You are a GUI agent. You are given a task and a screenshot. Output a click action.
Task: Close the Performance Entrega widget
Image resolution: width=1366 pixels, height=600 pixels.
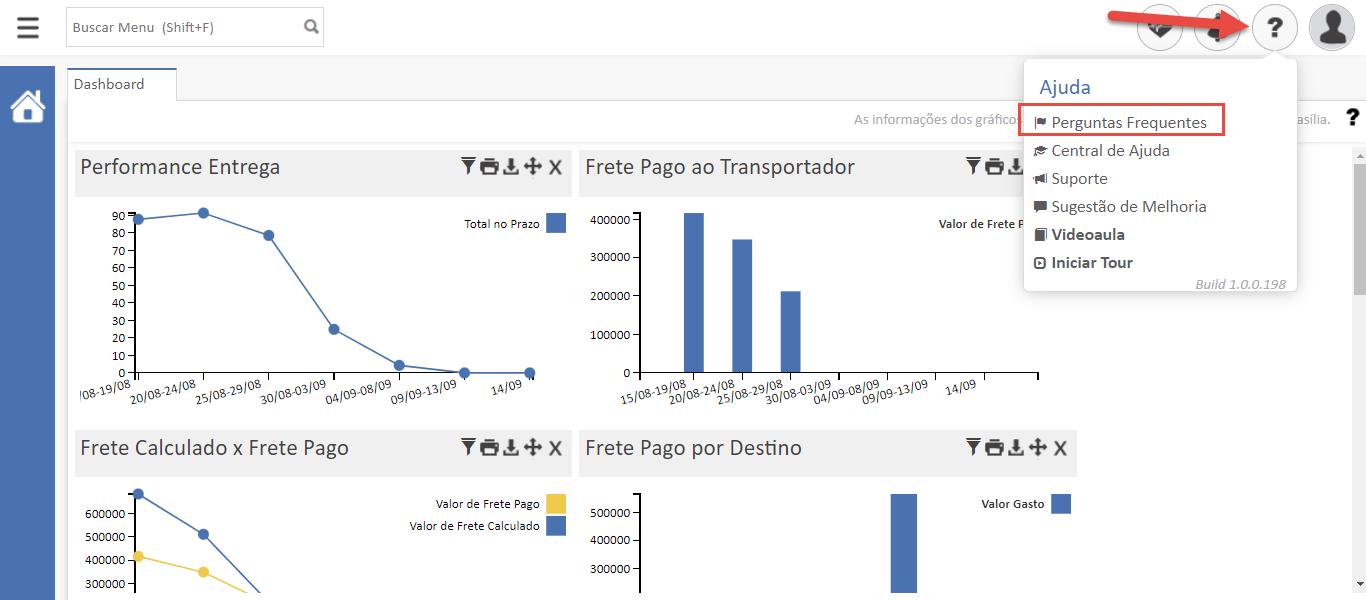[x=555, y=167]
